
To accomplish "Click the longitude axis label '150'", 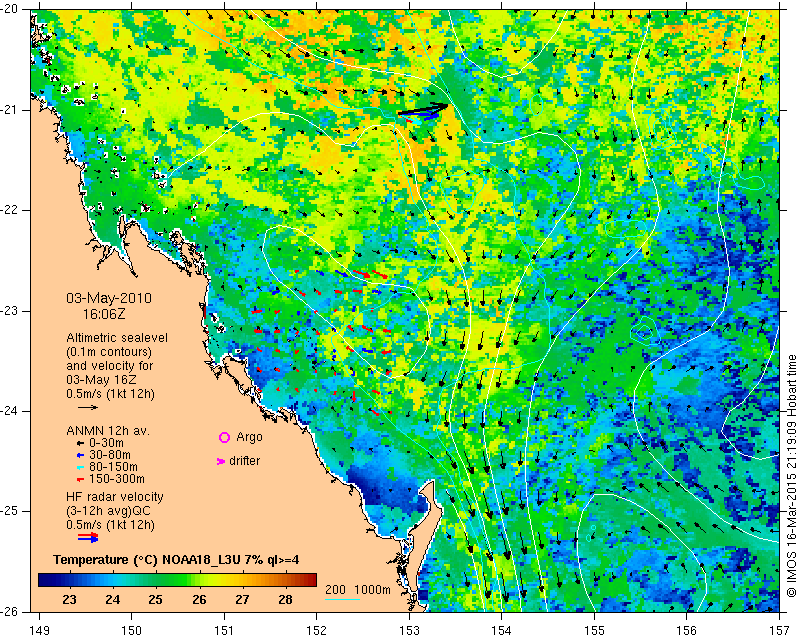I will [132, 631].
